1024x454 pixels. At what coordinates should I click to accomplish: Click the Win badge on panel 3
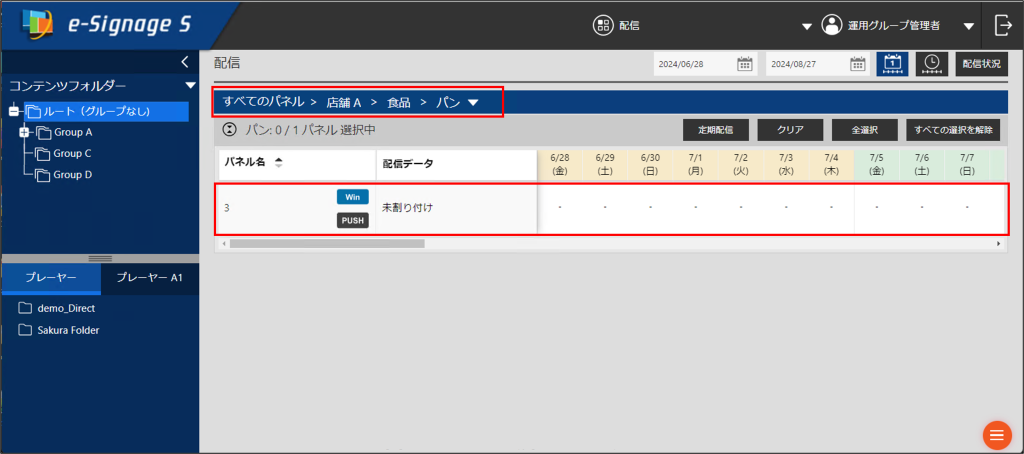353,197
